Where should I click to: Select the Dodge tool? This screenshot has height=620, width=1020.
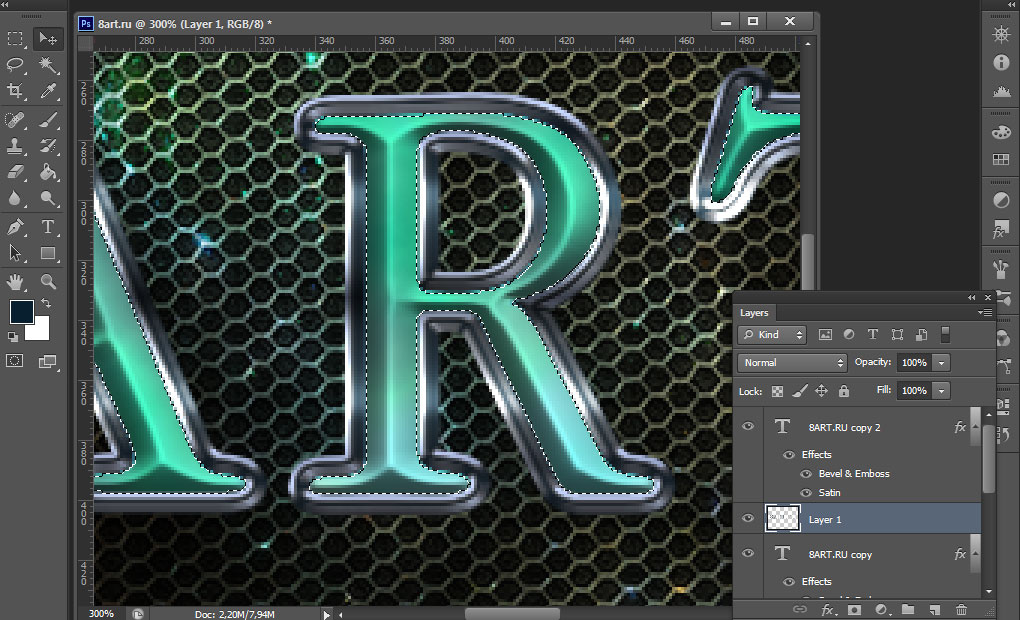coord(47,198)
